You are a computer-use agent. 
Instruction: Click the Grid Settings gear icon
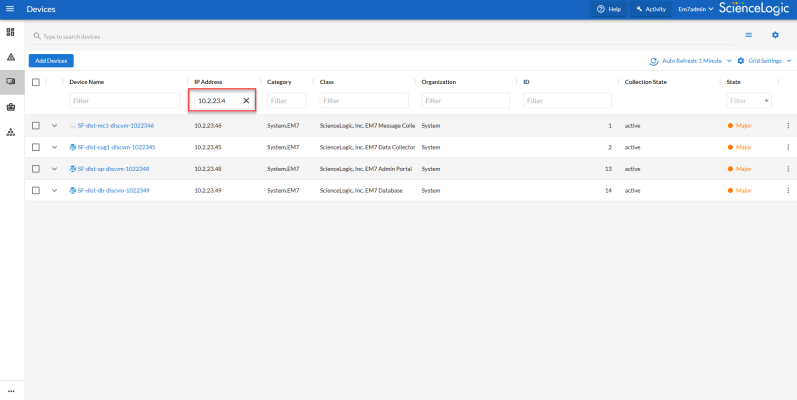pyautogui.click(x=741, y=60)
